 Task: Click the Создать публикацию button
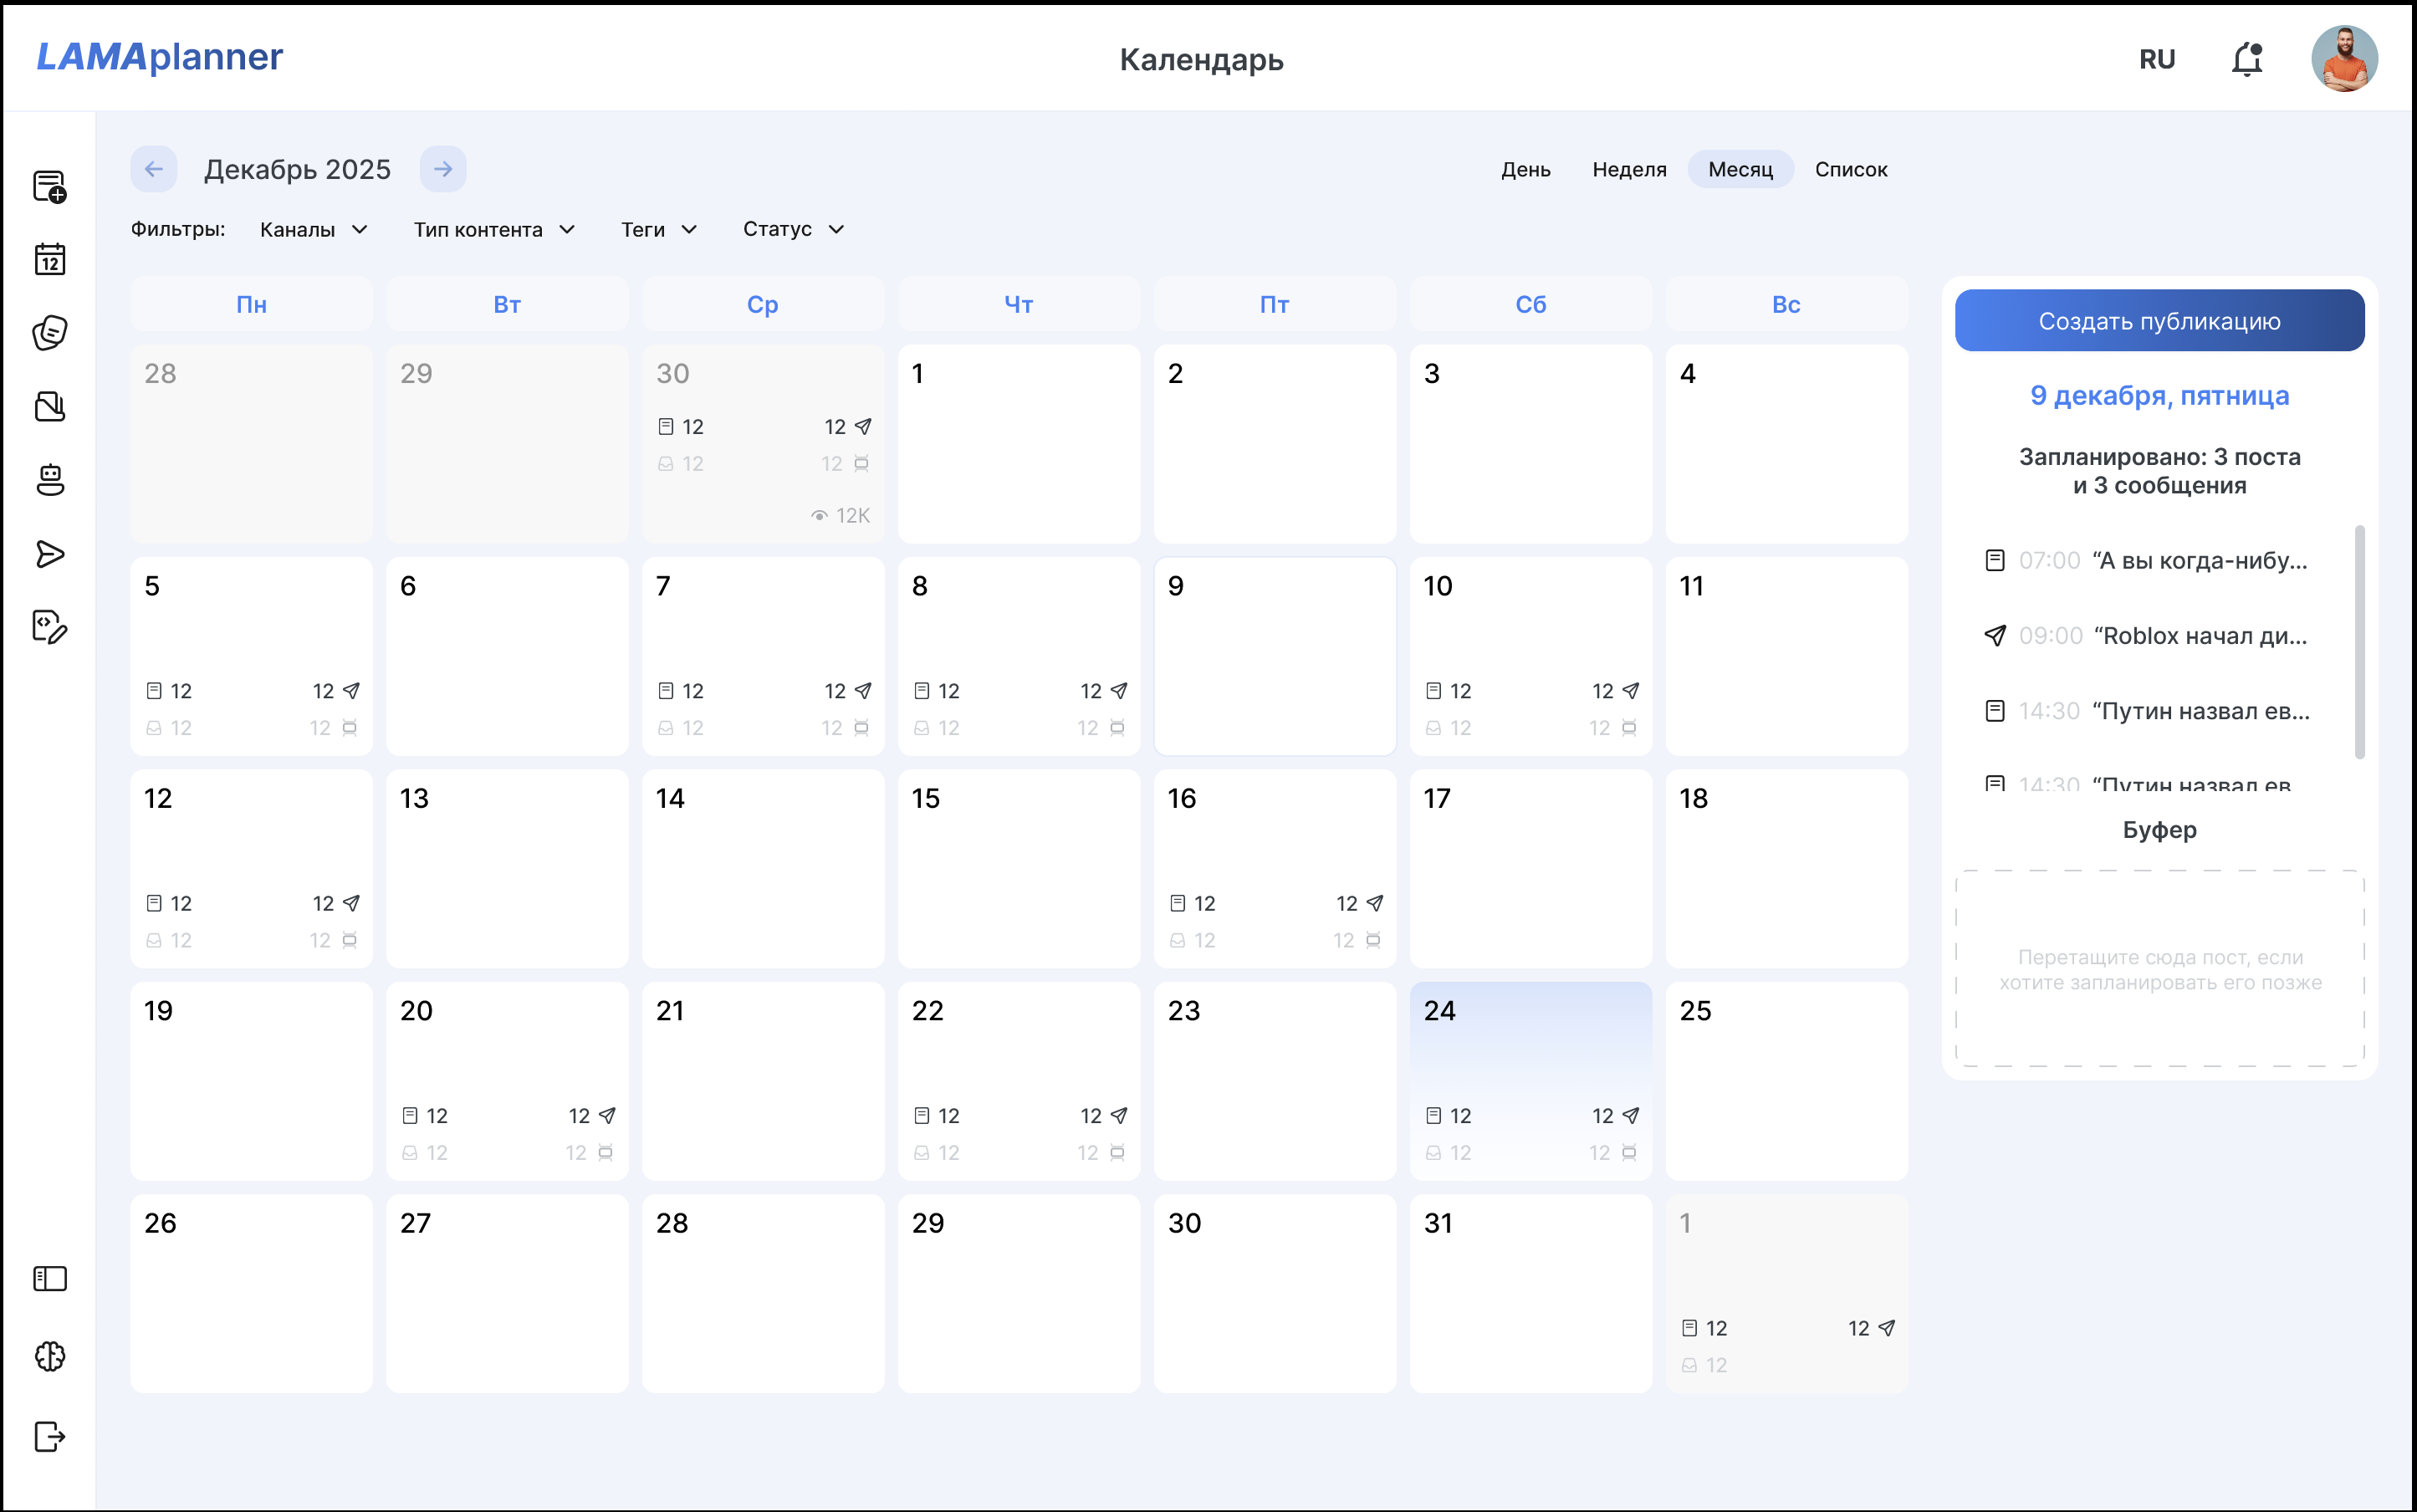(2159, 321)
